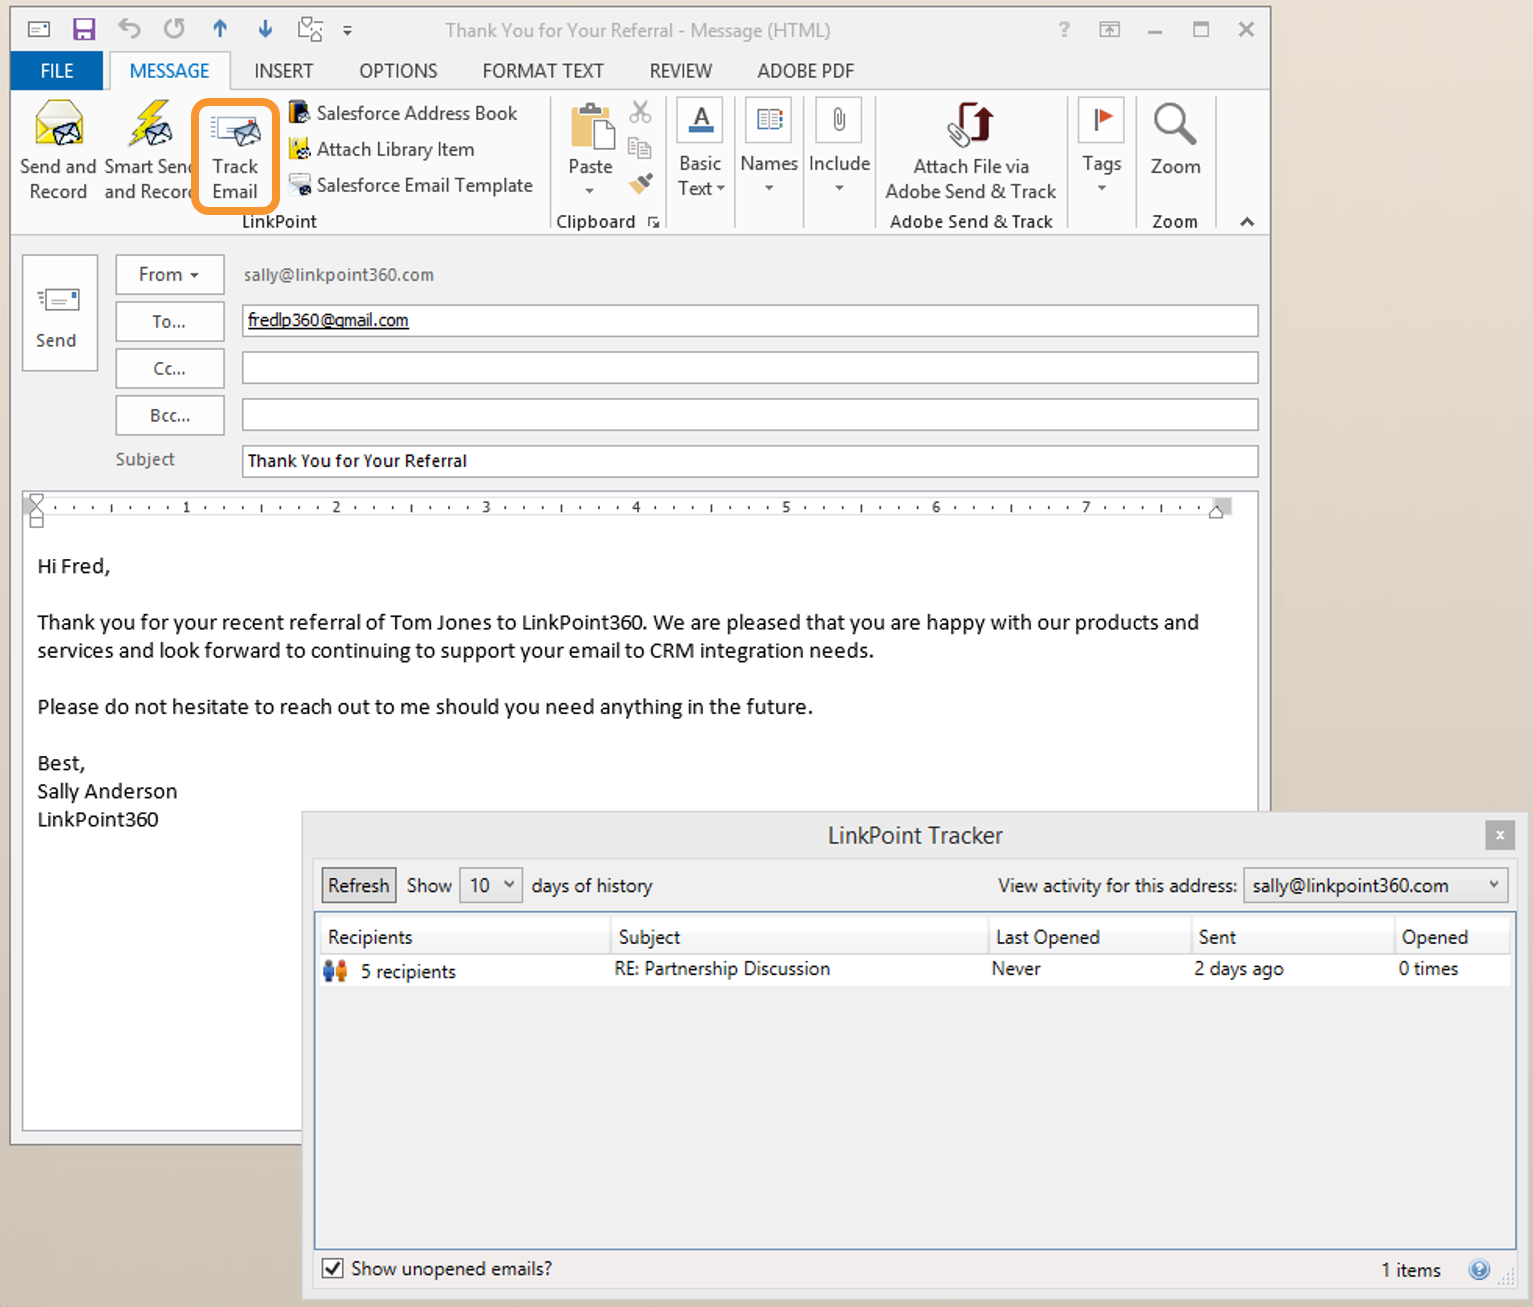Open the Names group
Viewport: 1533px width, 1307px height.
(769, 148)
